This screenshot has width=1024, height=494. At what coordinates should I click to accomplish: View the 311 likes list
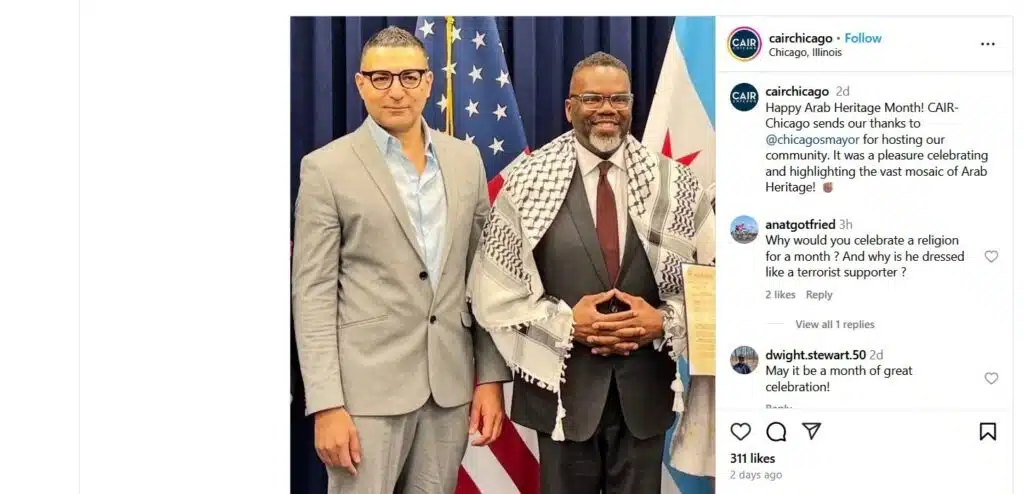pyautogui.click(x=752, y=458)
